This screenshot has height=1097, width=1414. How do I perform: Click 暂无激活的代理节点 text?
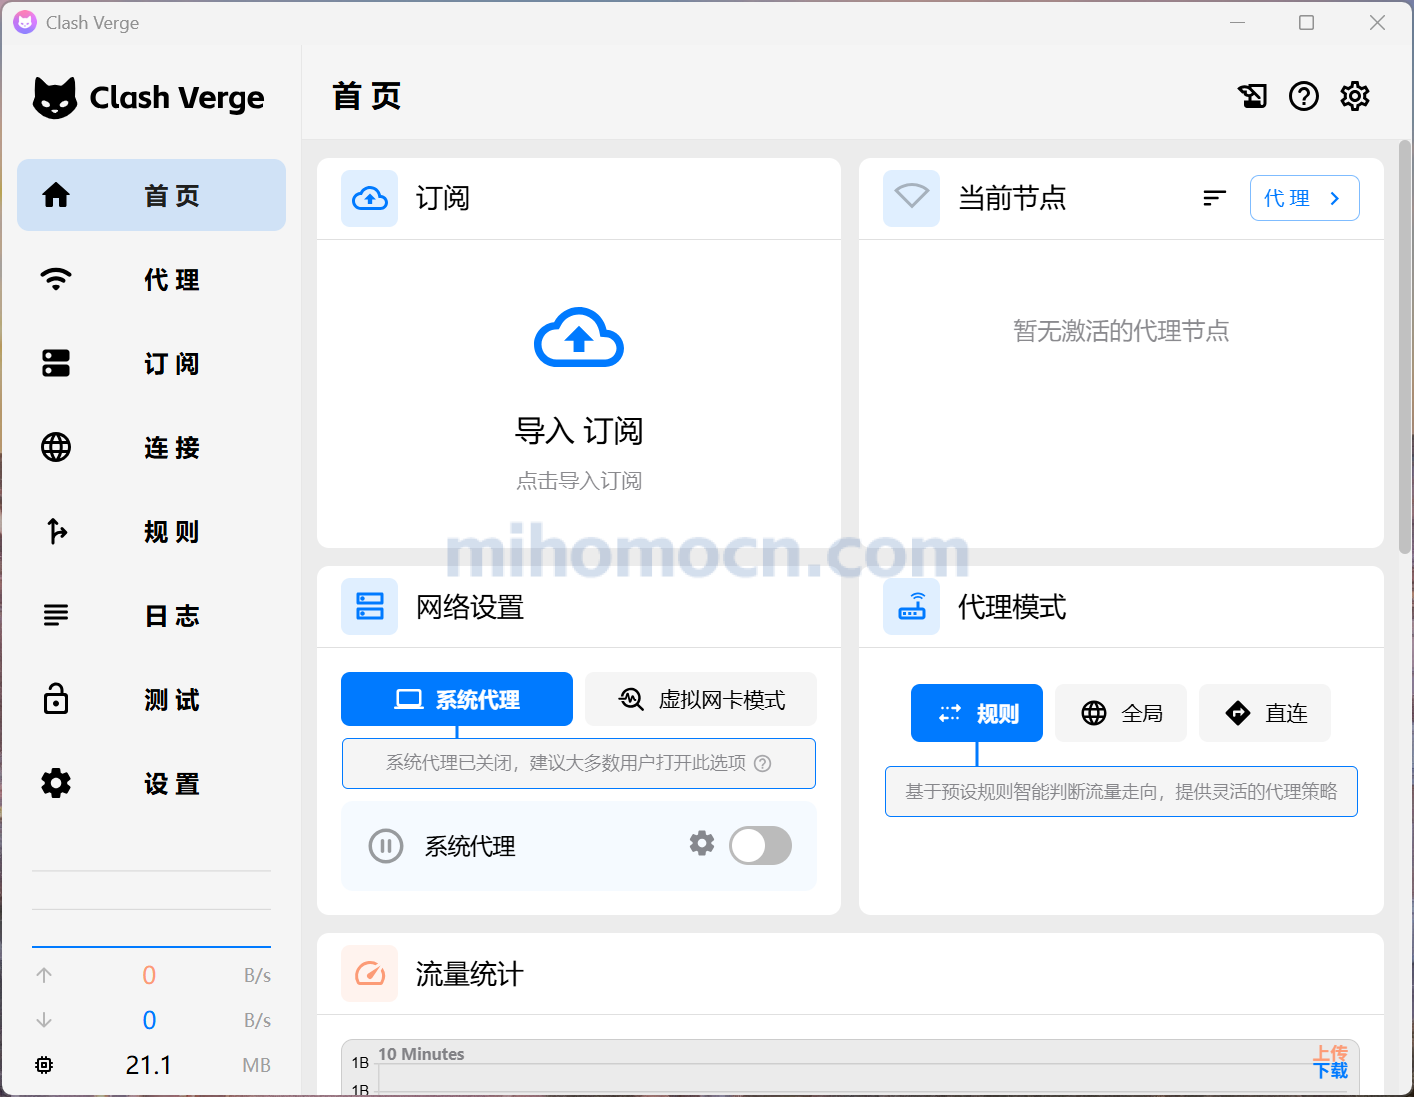pos(1121,331)
